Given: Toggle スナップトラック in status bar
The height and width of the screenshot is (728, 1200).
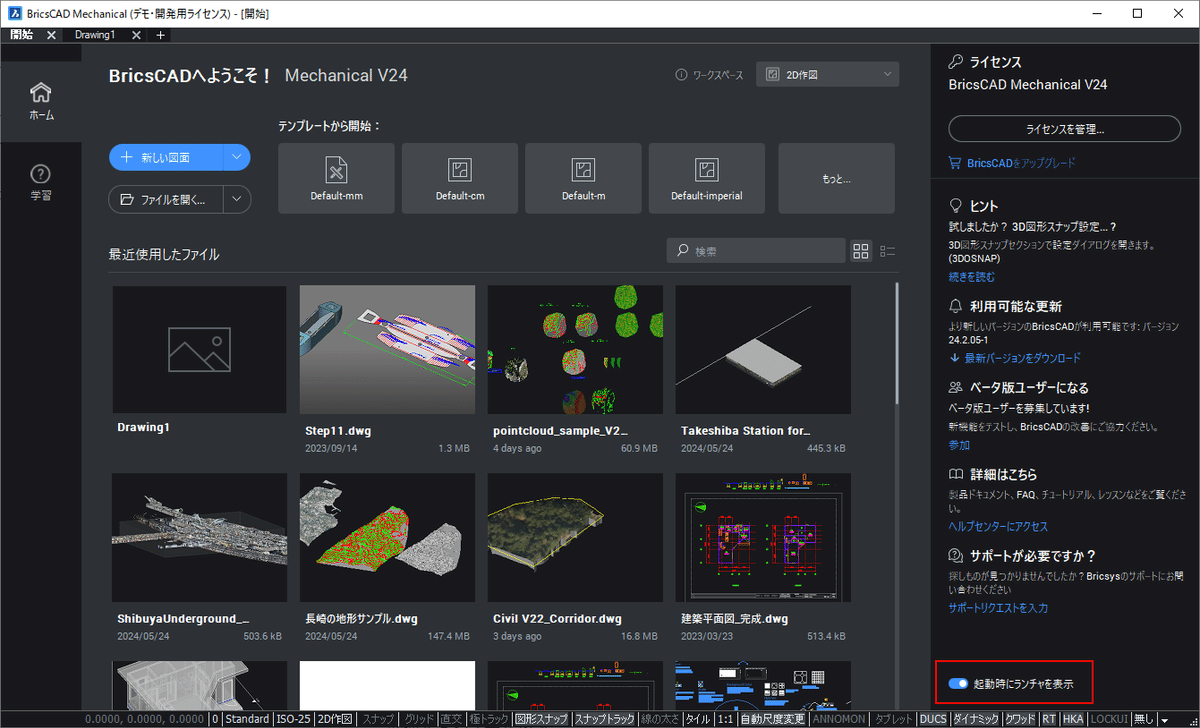Looking at the screenshot, I should pyautogui.click(x=604, y=719).
